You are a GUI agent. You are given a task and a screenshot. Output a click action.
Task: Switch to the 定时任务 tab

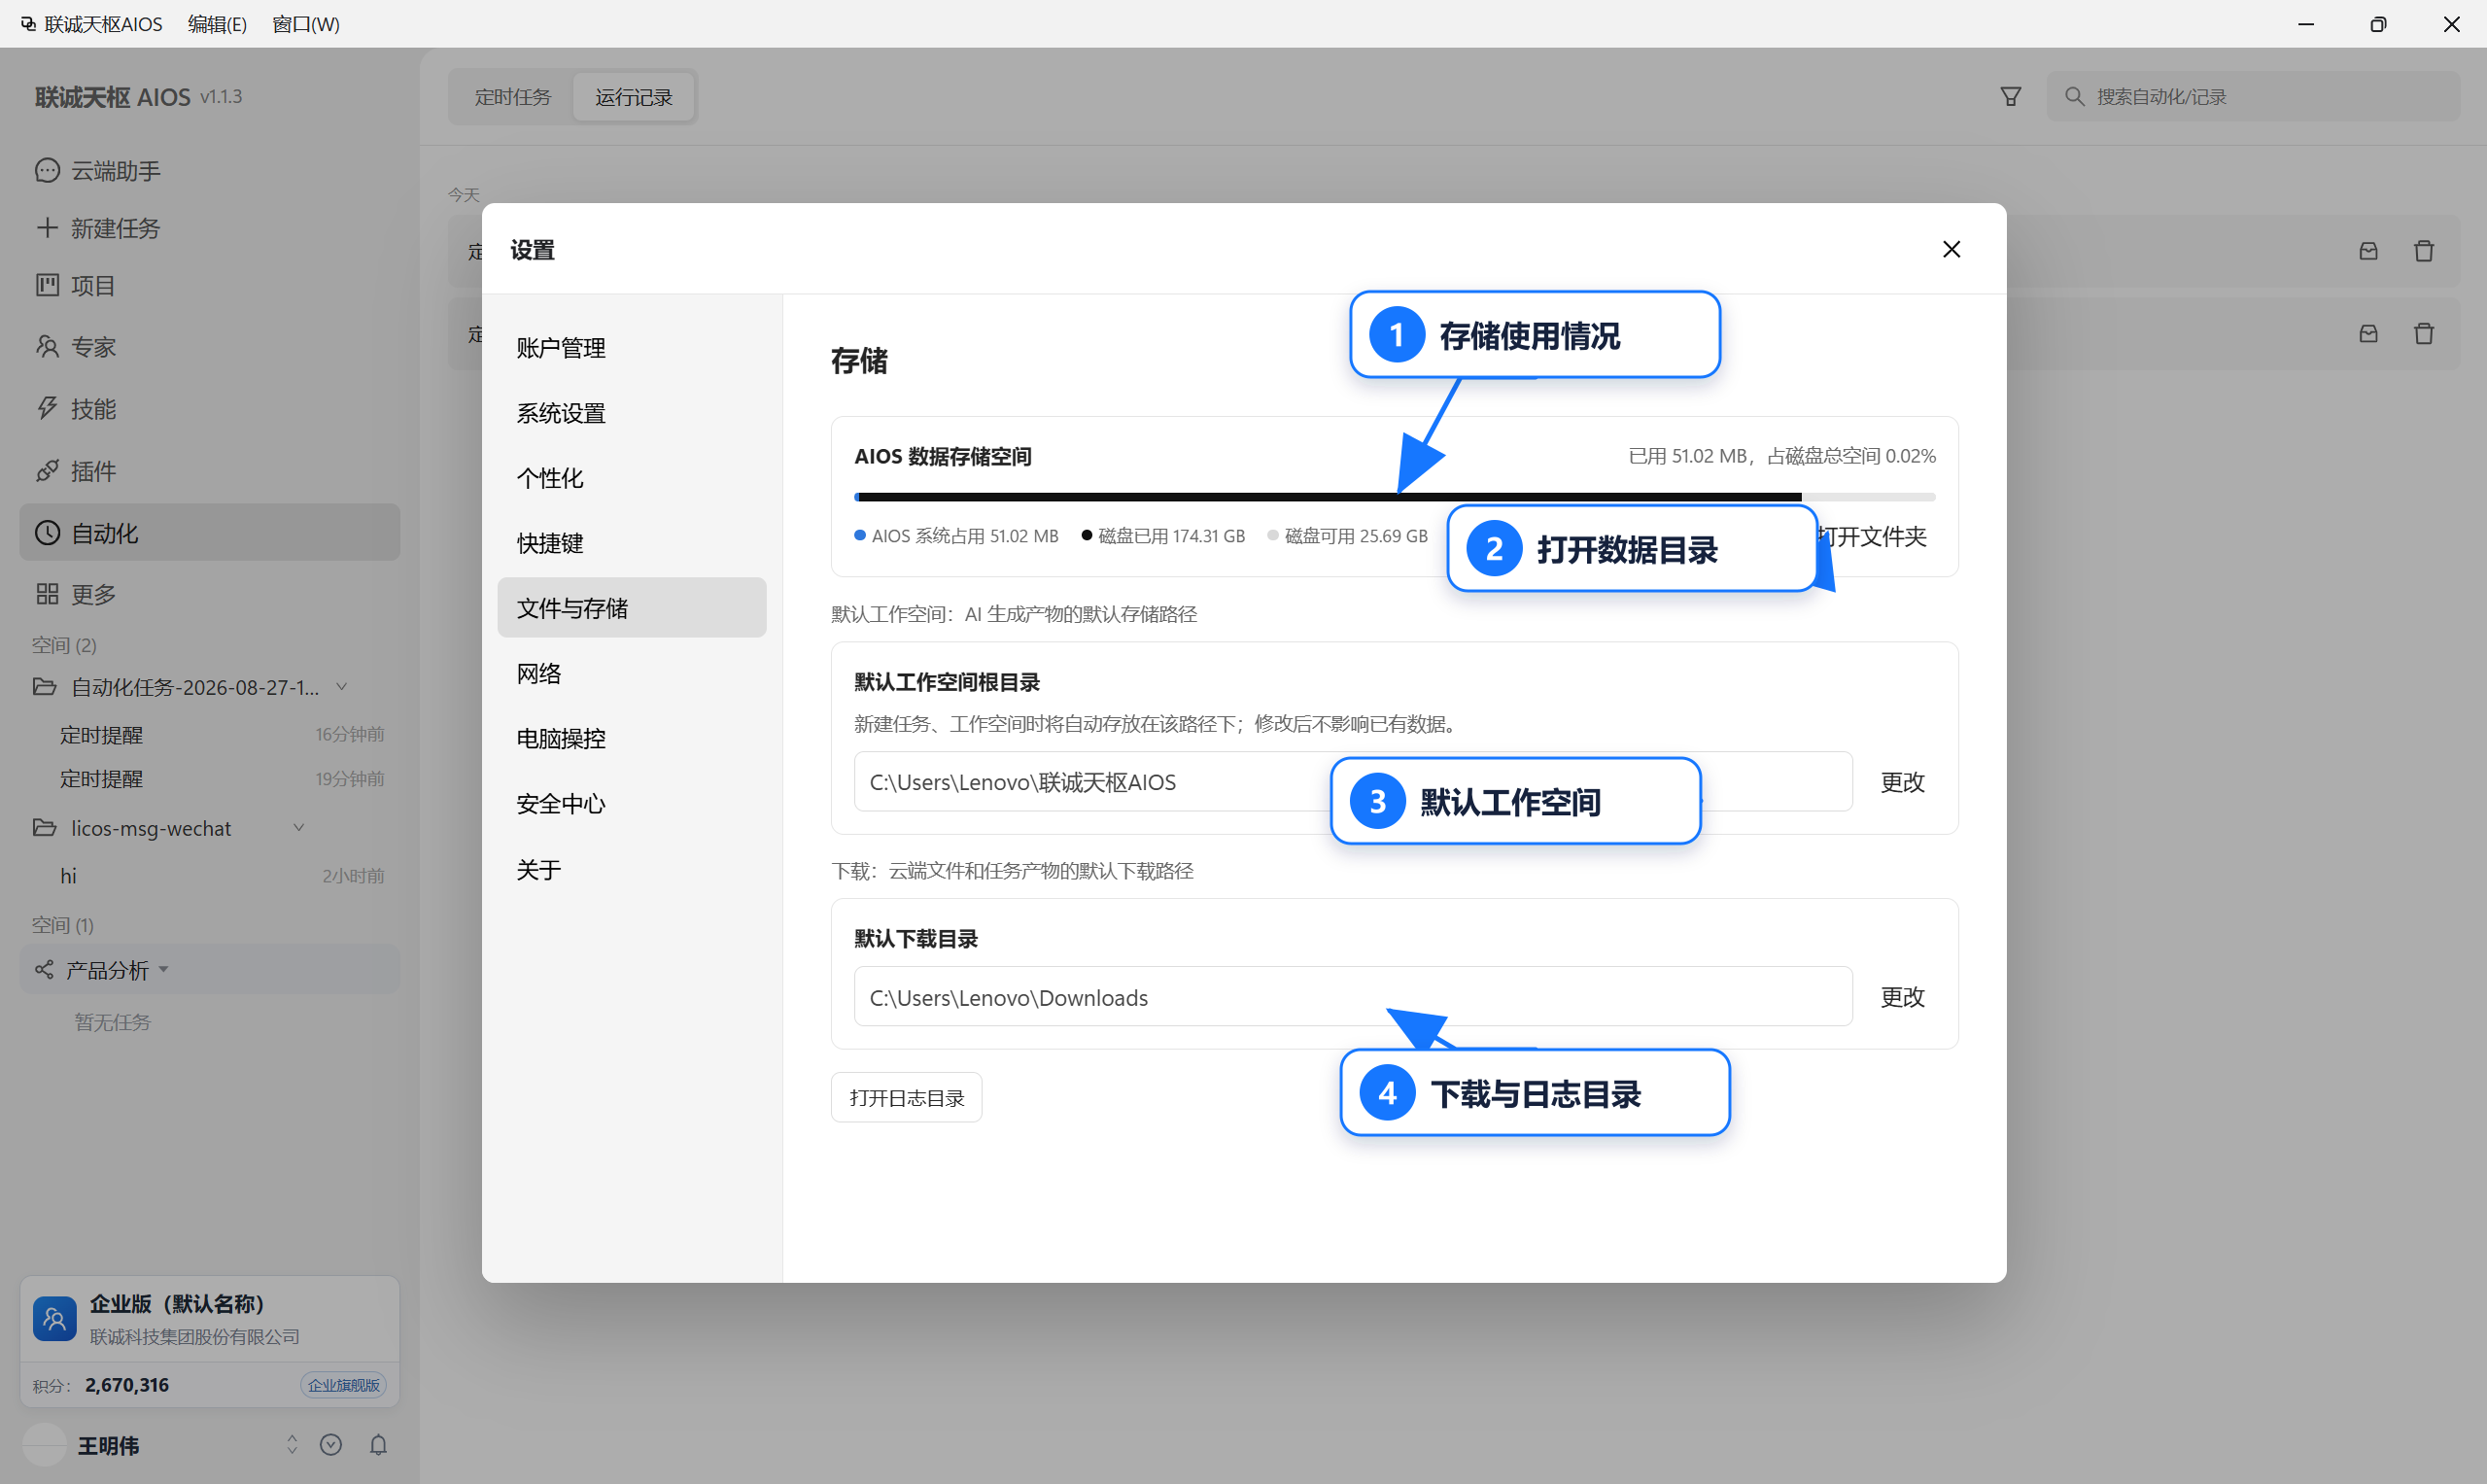513,97
